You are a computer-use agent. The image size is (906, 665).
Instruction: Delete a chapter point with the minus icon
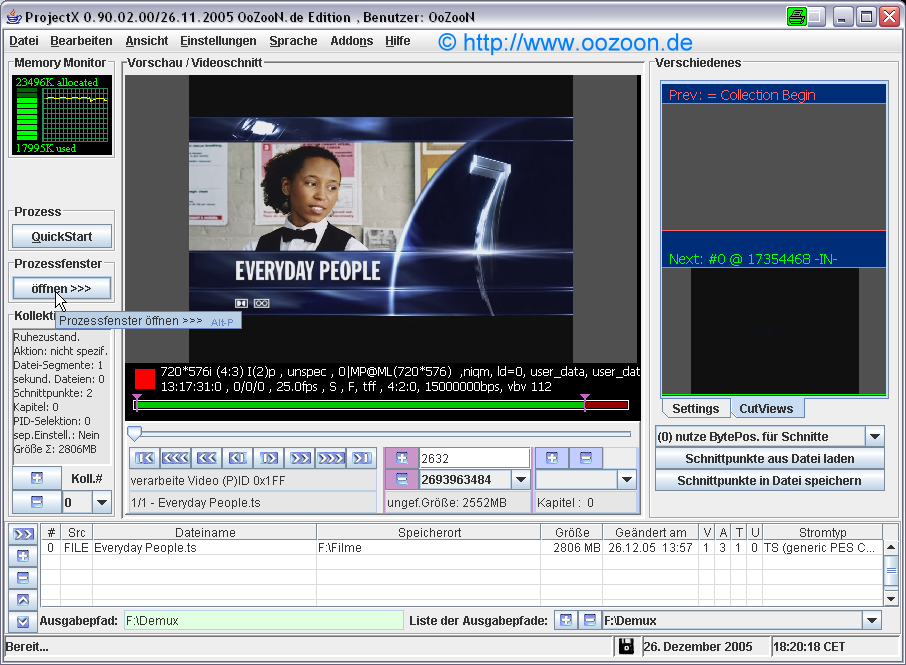pyautogui.click(x=585, y=458)
